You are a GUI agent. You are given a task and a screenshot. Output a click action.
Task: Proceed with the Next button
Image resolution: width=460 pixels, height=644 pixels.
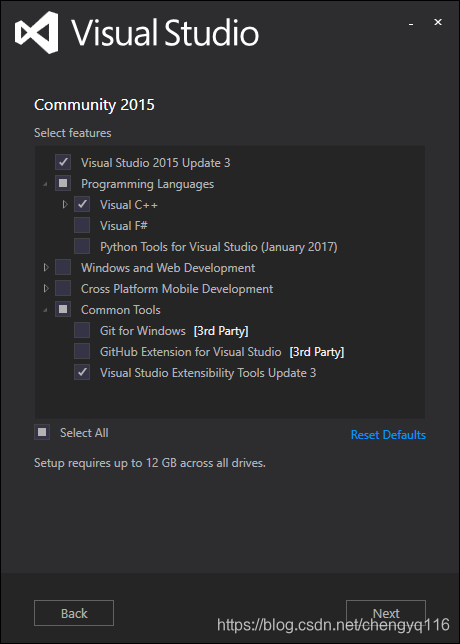pyautogui.click(x=386, y=613)
